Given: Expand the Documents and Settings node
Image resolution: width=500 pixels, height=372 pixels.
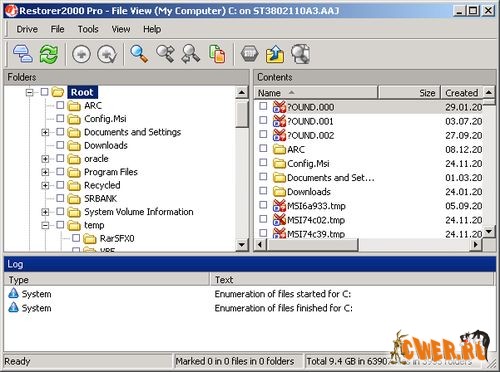Looking at the screenshot, I should 45,132.
